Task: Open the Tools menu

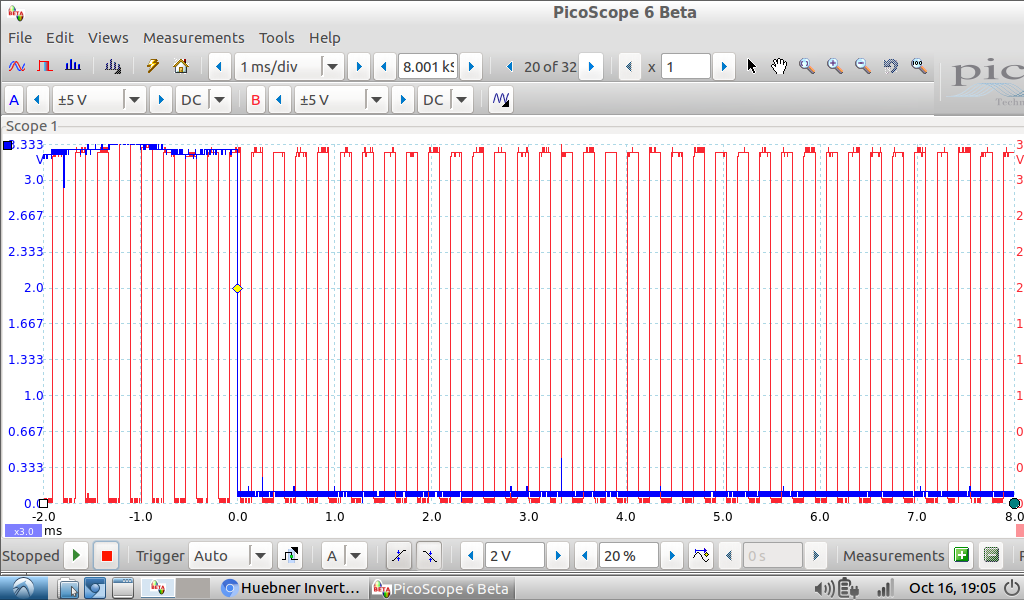Action: click(x=276, y=38)
